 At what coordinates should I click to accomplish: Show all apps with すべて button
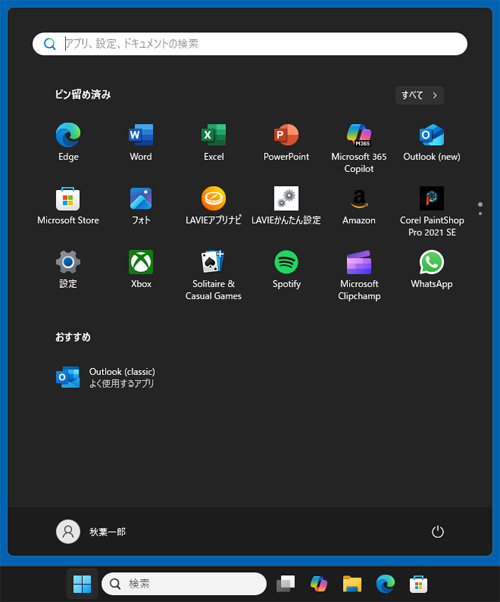click(x=419, y=95)
